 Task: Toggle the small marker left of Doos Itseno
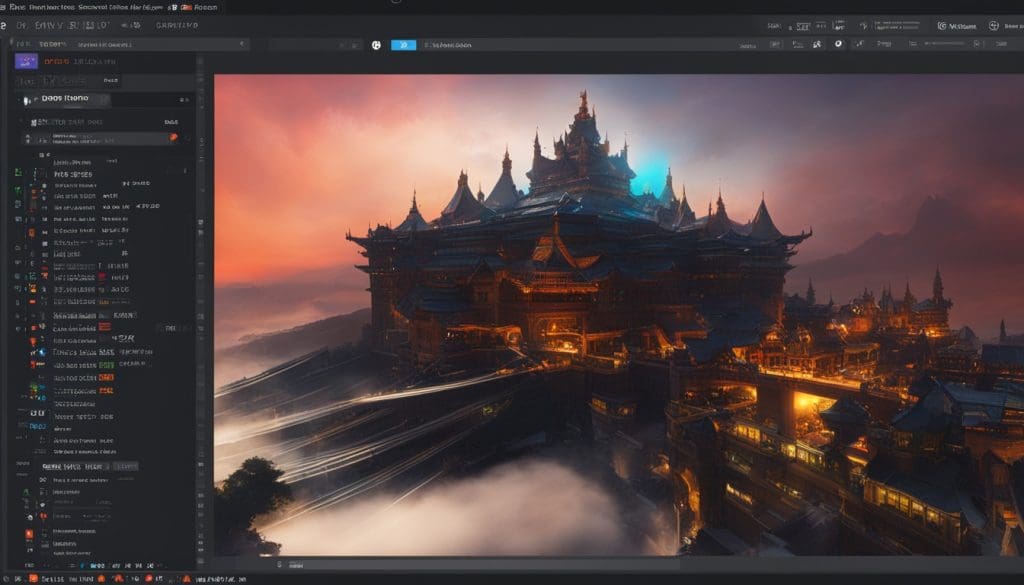[22, 100]
